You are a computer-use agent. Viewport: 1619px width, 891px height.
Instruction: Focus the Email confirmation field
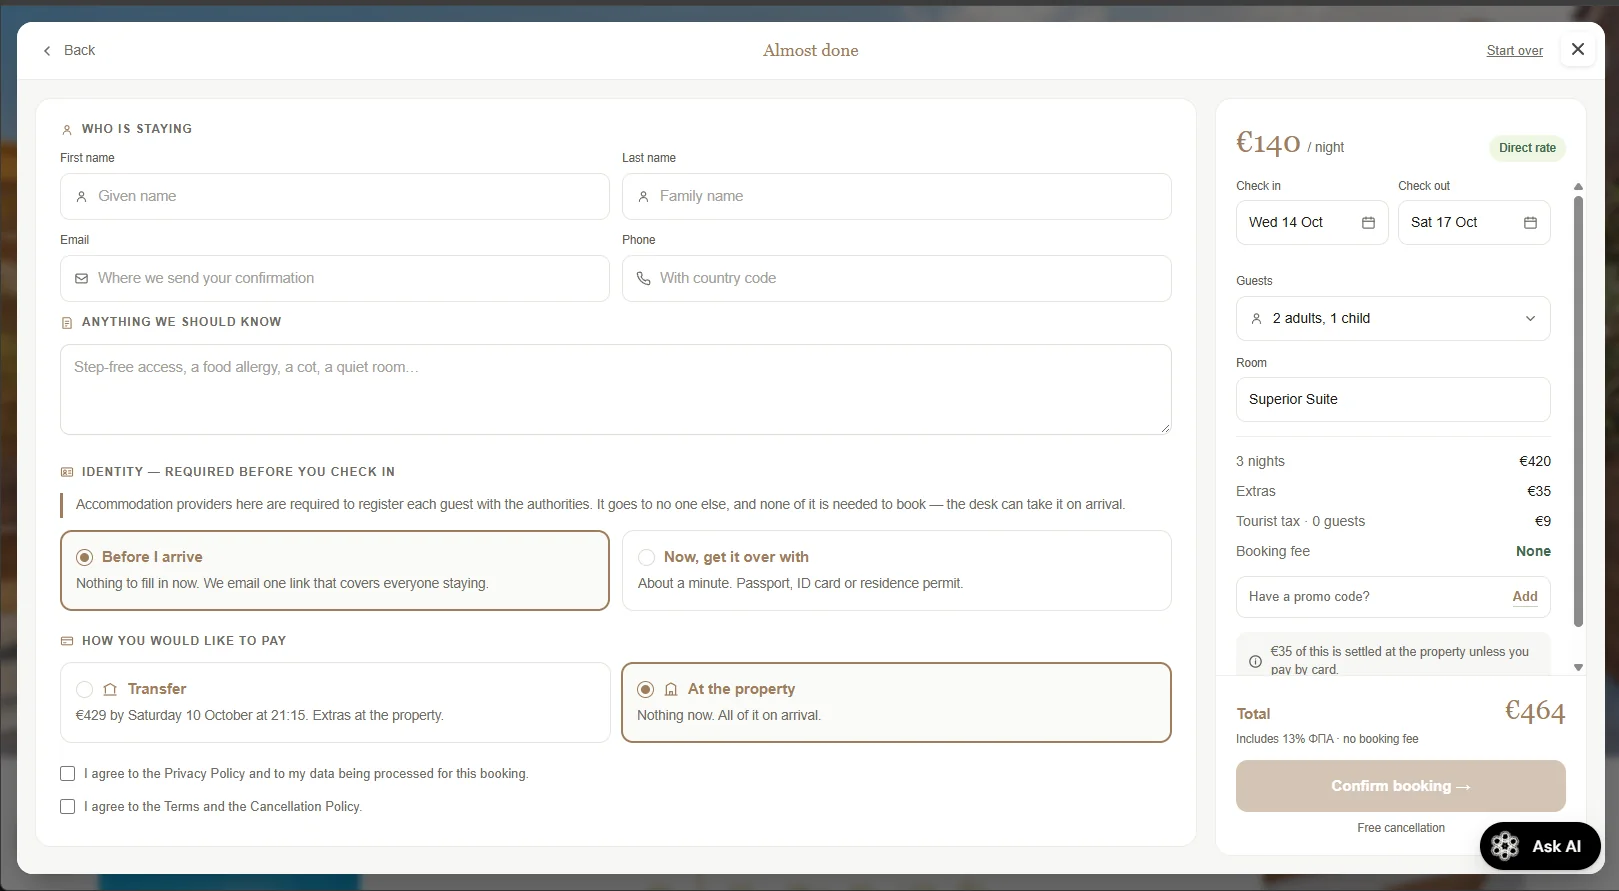tap(335, 278)
